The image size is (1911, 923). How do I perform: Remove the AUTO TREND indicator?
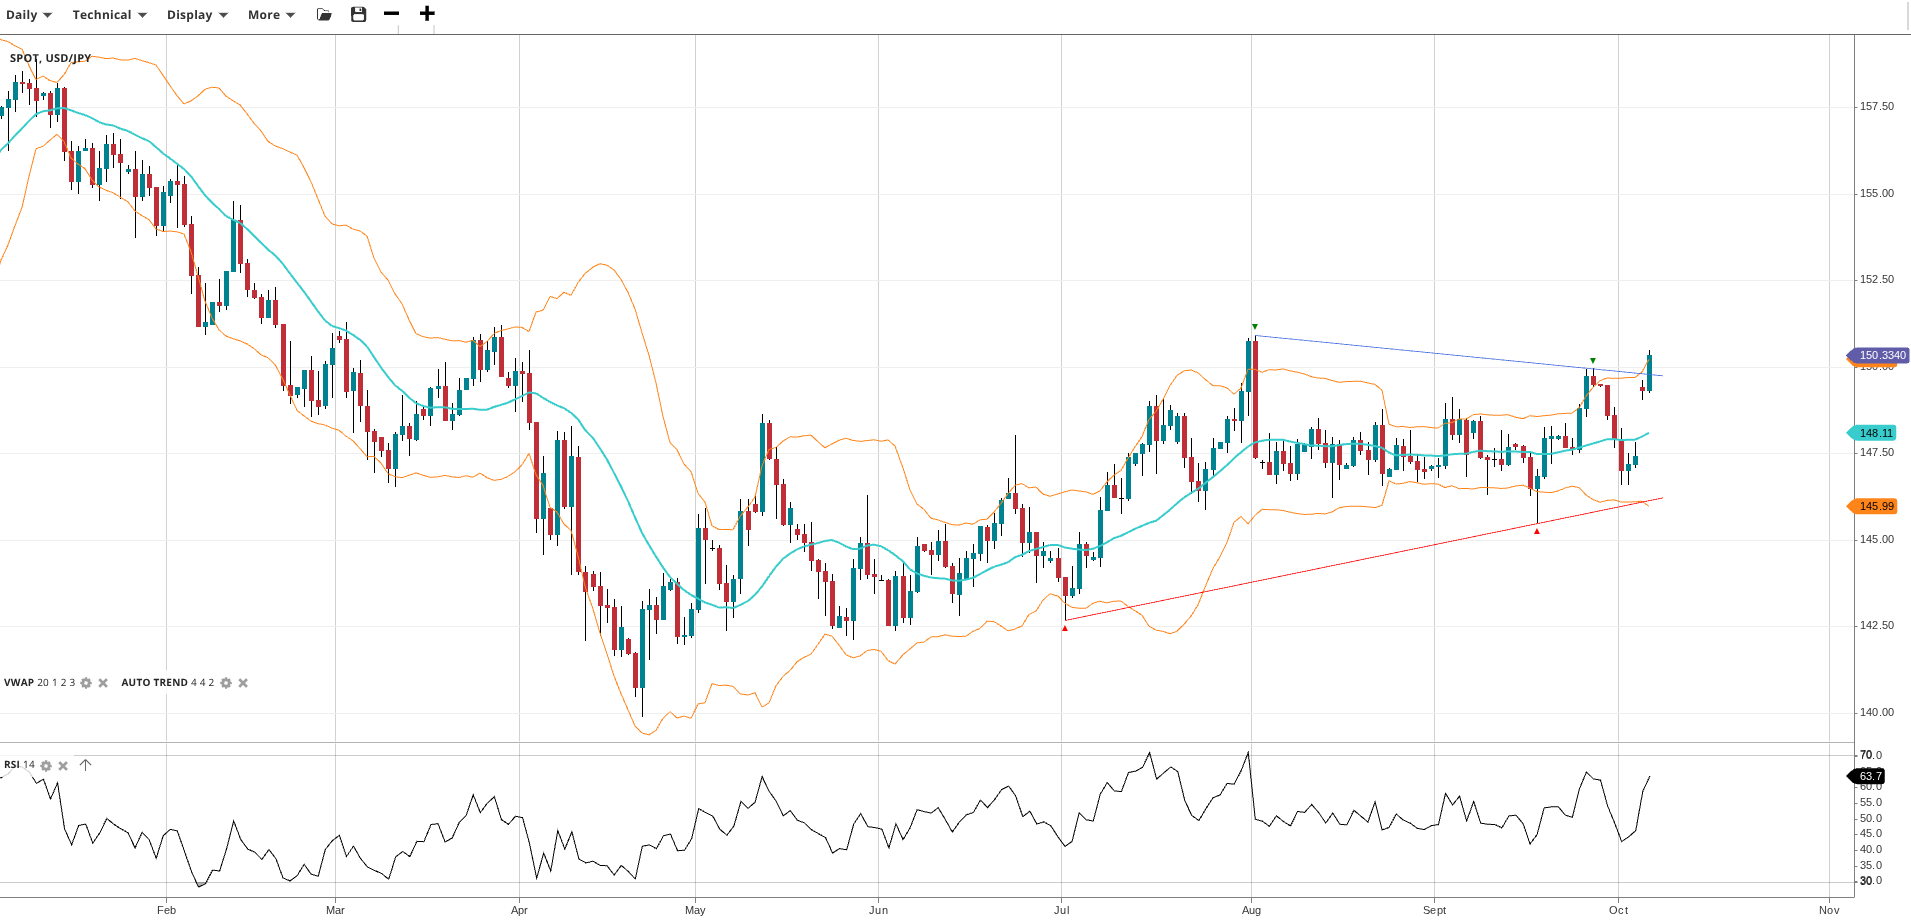243,683
